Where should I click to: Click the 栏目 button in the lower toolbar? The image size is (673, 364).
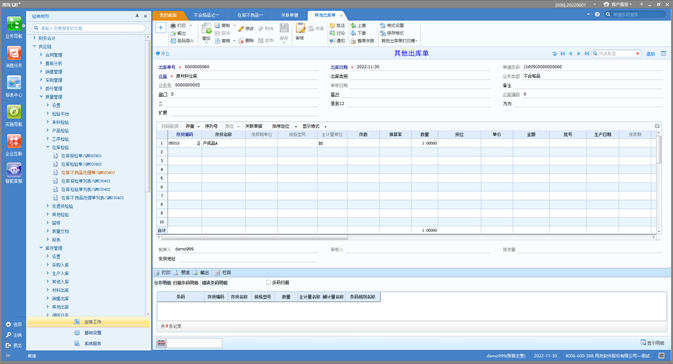pyautogui.click(x=223, y=273)
